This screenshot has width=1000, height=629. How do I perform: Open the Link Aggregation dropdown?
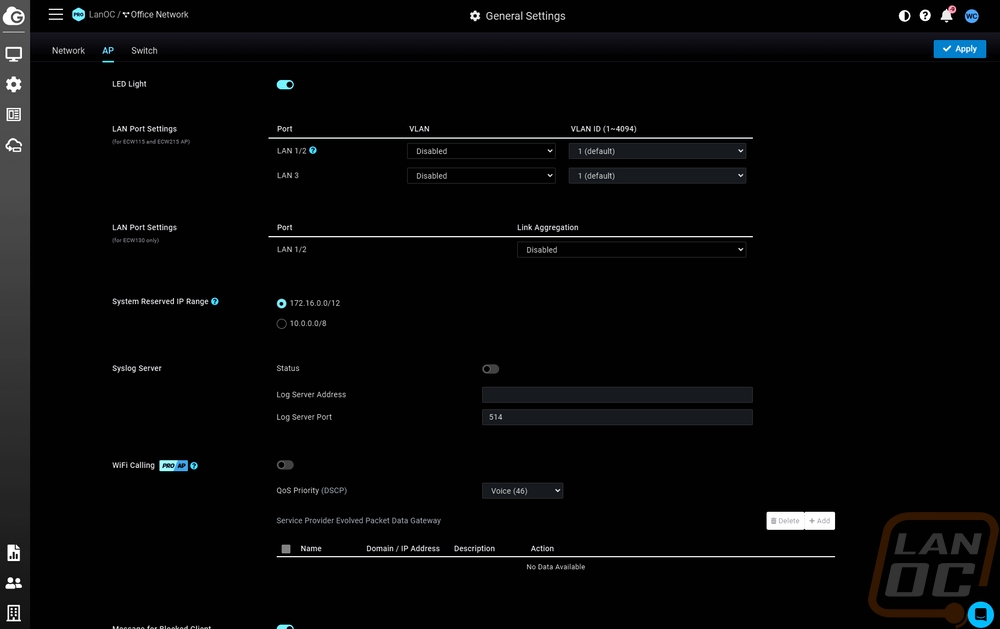tap(631, 250)
